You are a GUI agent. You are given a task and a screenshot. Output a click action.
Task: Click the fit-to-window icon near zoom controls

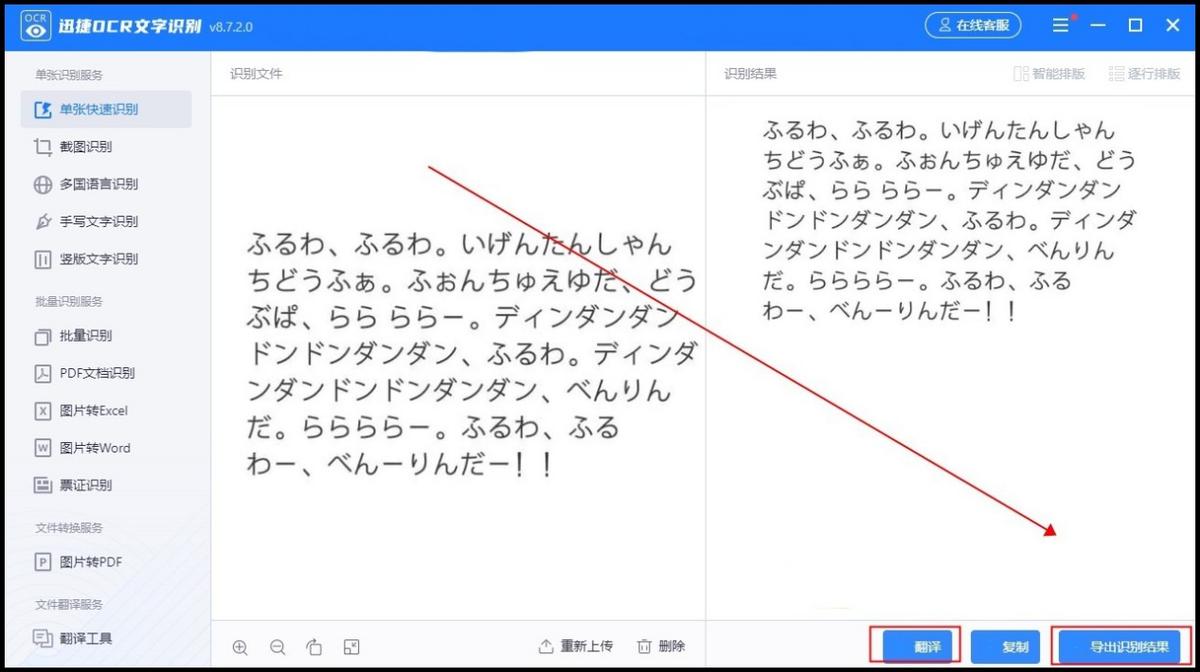click(352, 646)
